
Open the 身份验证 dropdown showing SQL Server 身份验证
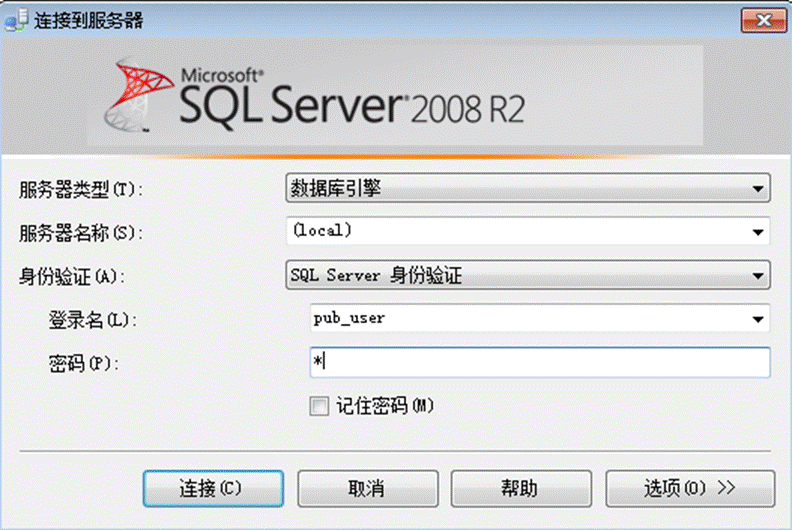(x=528, y=275)
